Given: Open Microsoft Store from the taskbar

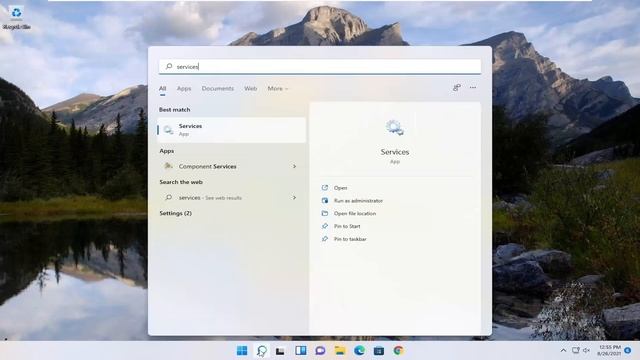Looking at the screenshot, I should [379, 351].
